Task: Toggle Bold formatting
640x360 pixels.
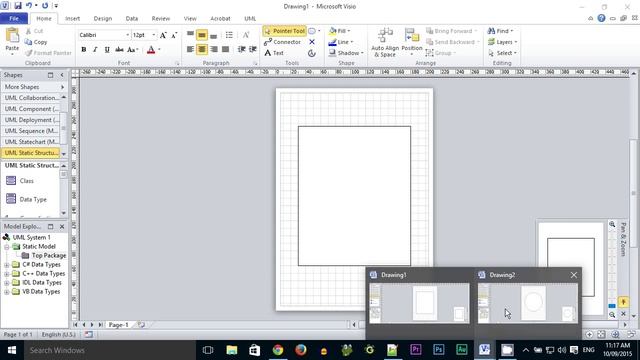Action: [84, 49]
